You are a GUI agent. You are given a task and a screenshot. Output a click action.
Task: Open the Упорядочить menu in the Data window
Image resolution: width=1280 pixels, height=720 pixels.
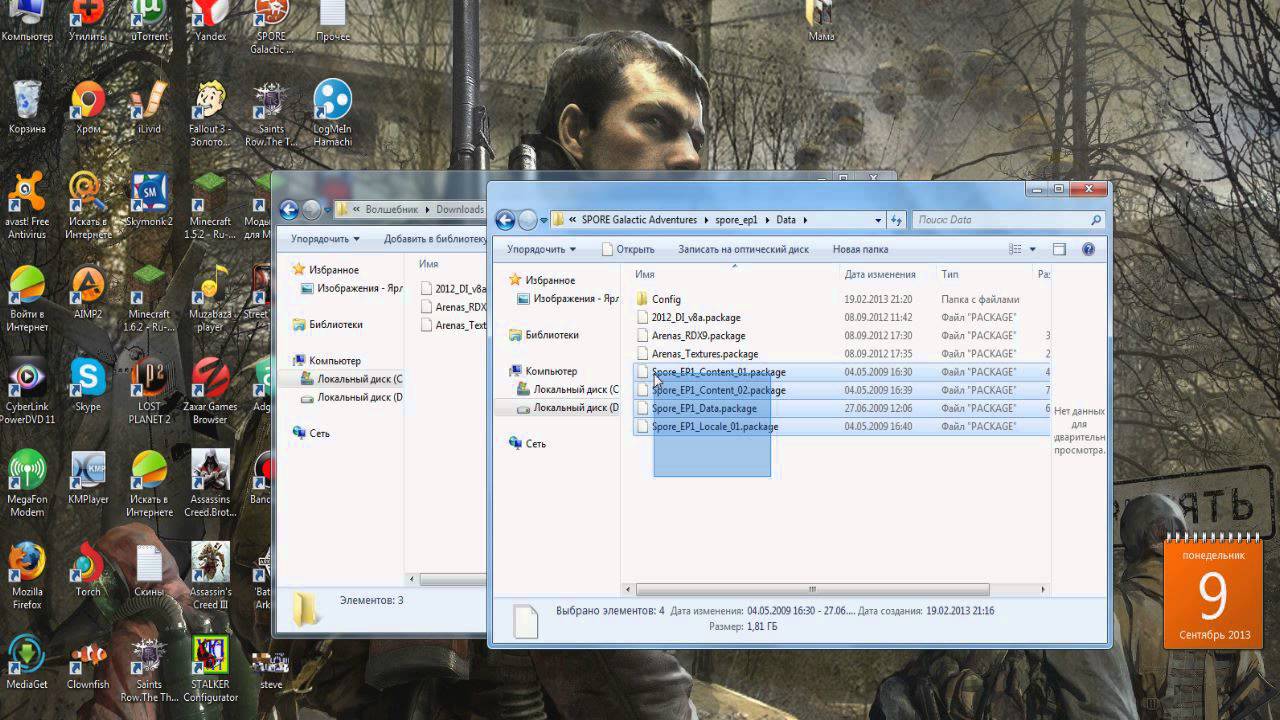pos(541,249)
